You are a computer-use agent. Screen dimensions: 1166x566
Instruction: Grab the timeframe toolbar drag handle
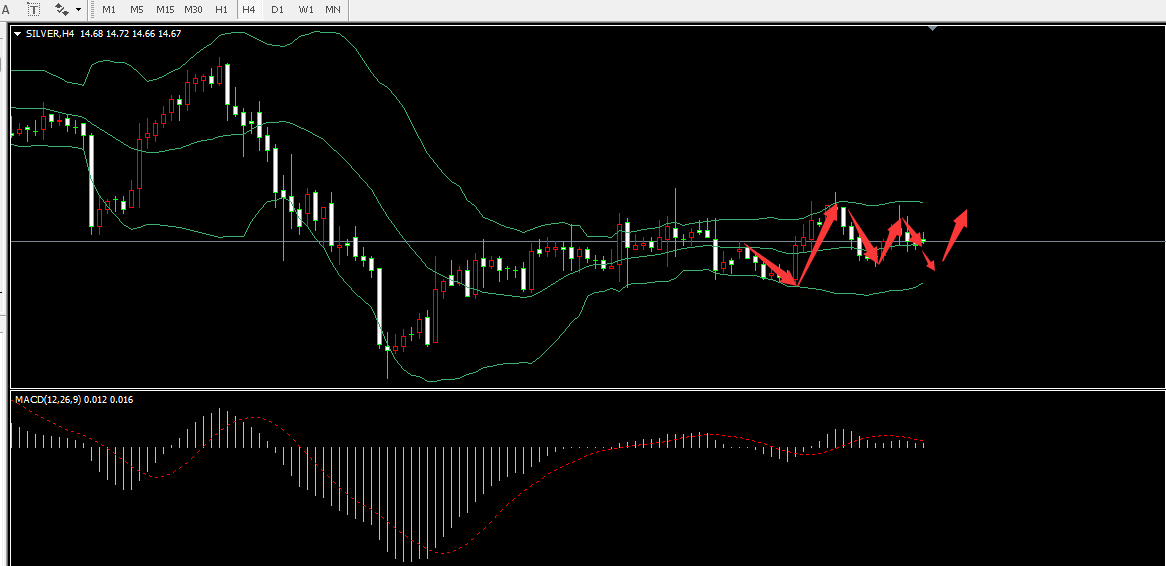[x=93, y=9]
